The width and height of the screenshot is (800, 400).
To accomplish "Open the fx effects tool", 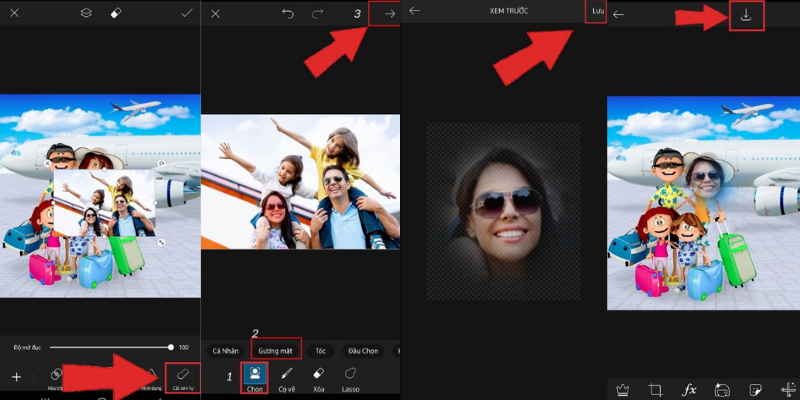I will (x=689, y=390).
